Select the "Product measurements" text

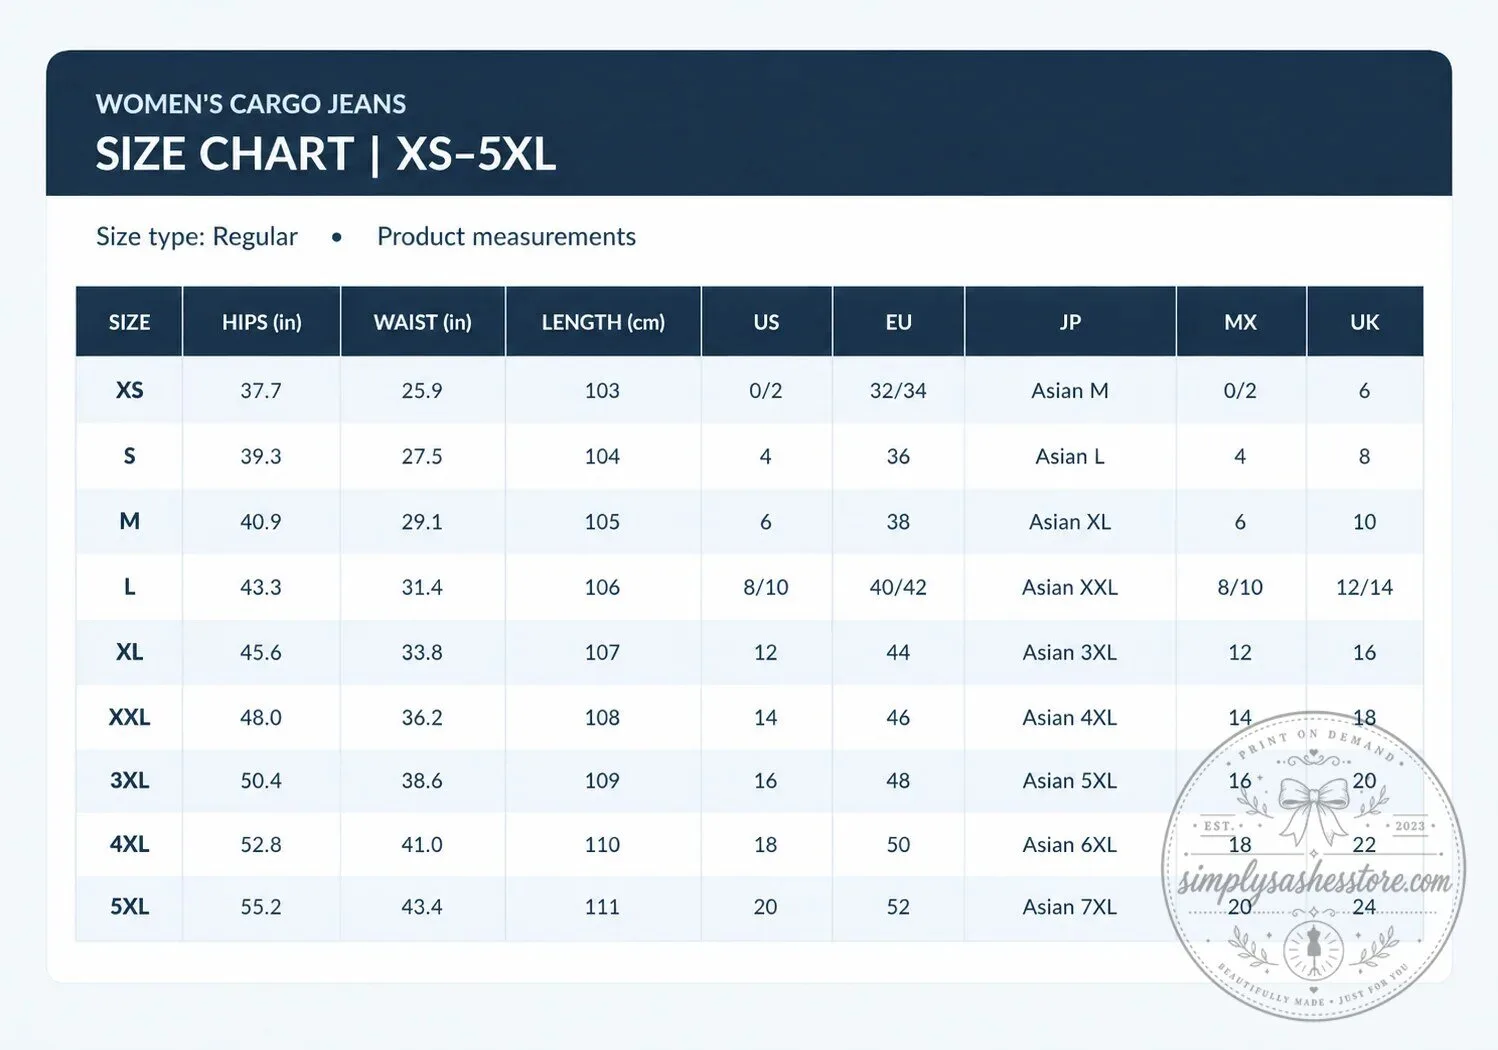506,237
